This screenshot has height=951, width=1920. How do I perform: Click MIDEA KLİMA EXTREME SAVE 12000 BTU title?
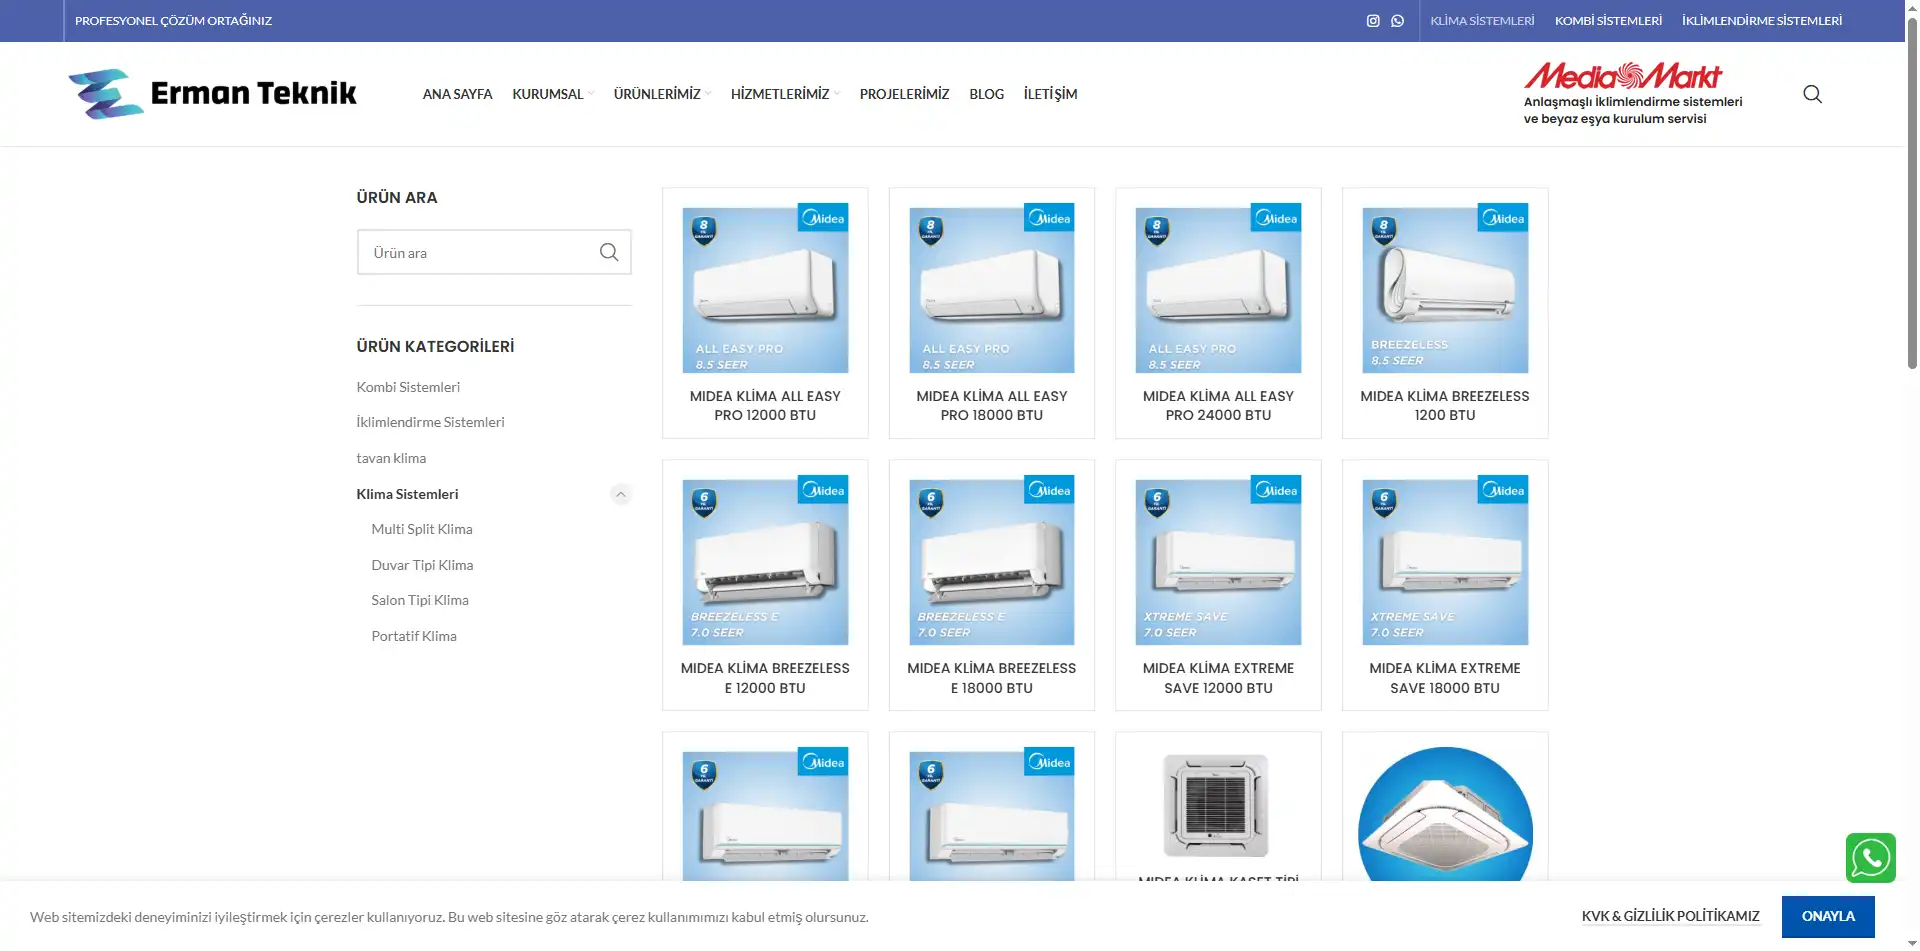pos(1218,678)
